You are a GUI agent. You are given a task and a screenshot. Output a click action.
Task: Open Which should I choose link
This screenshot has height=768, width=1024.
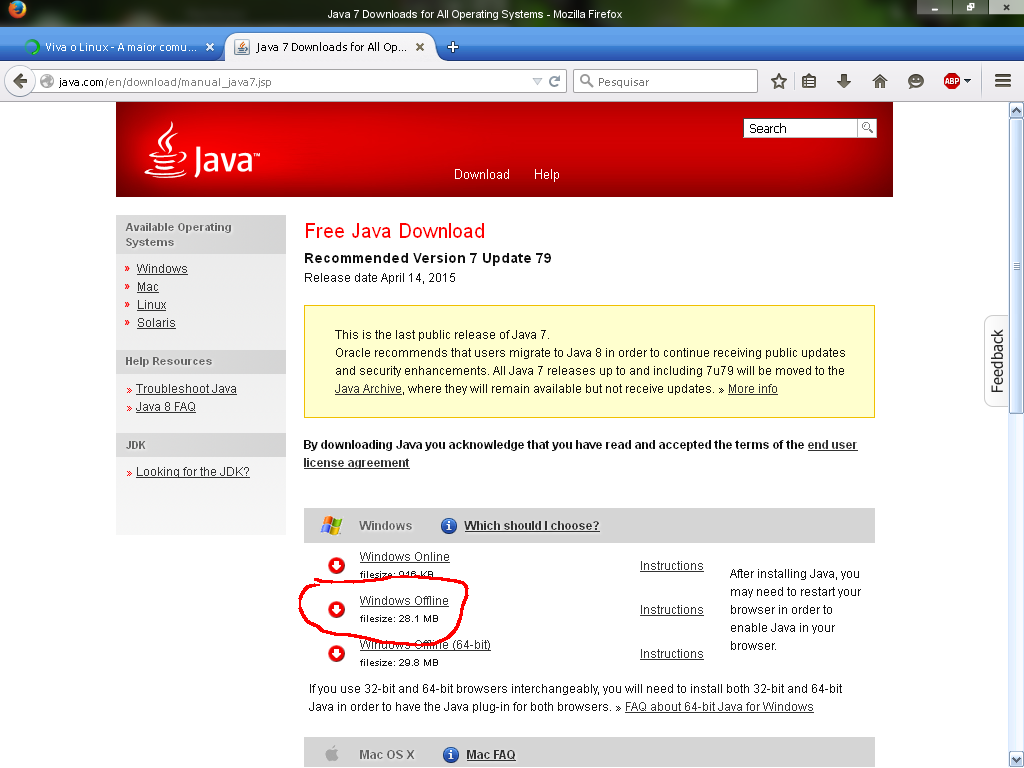pyautogui.click(x=532, y=526)
